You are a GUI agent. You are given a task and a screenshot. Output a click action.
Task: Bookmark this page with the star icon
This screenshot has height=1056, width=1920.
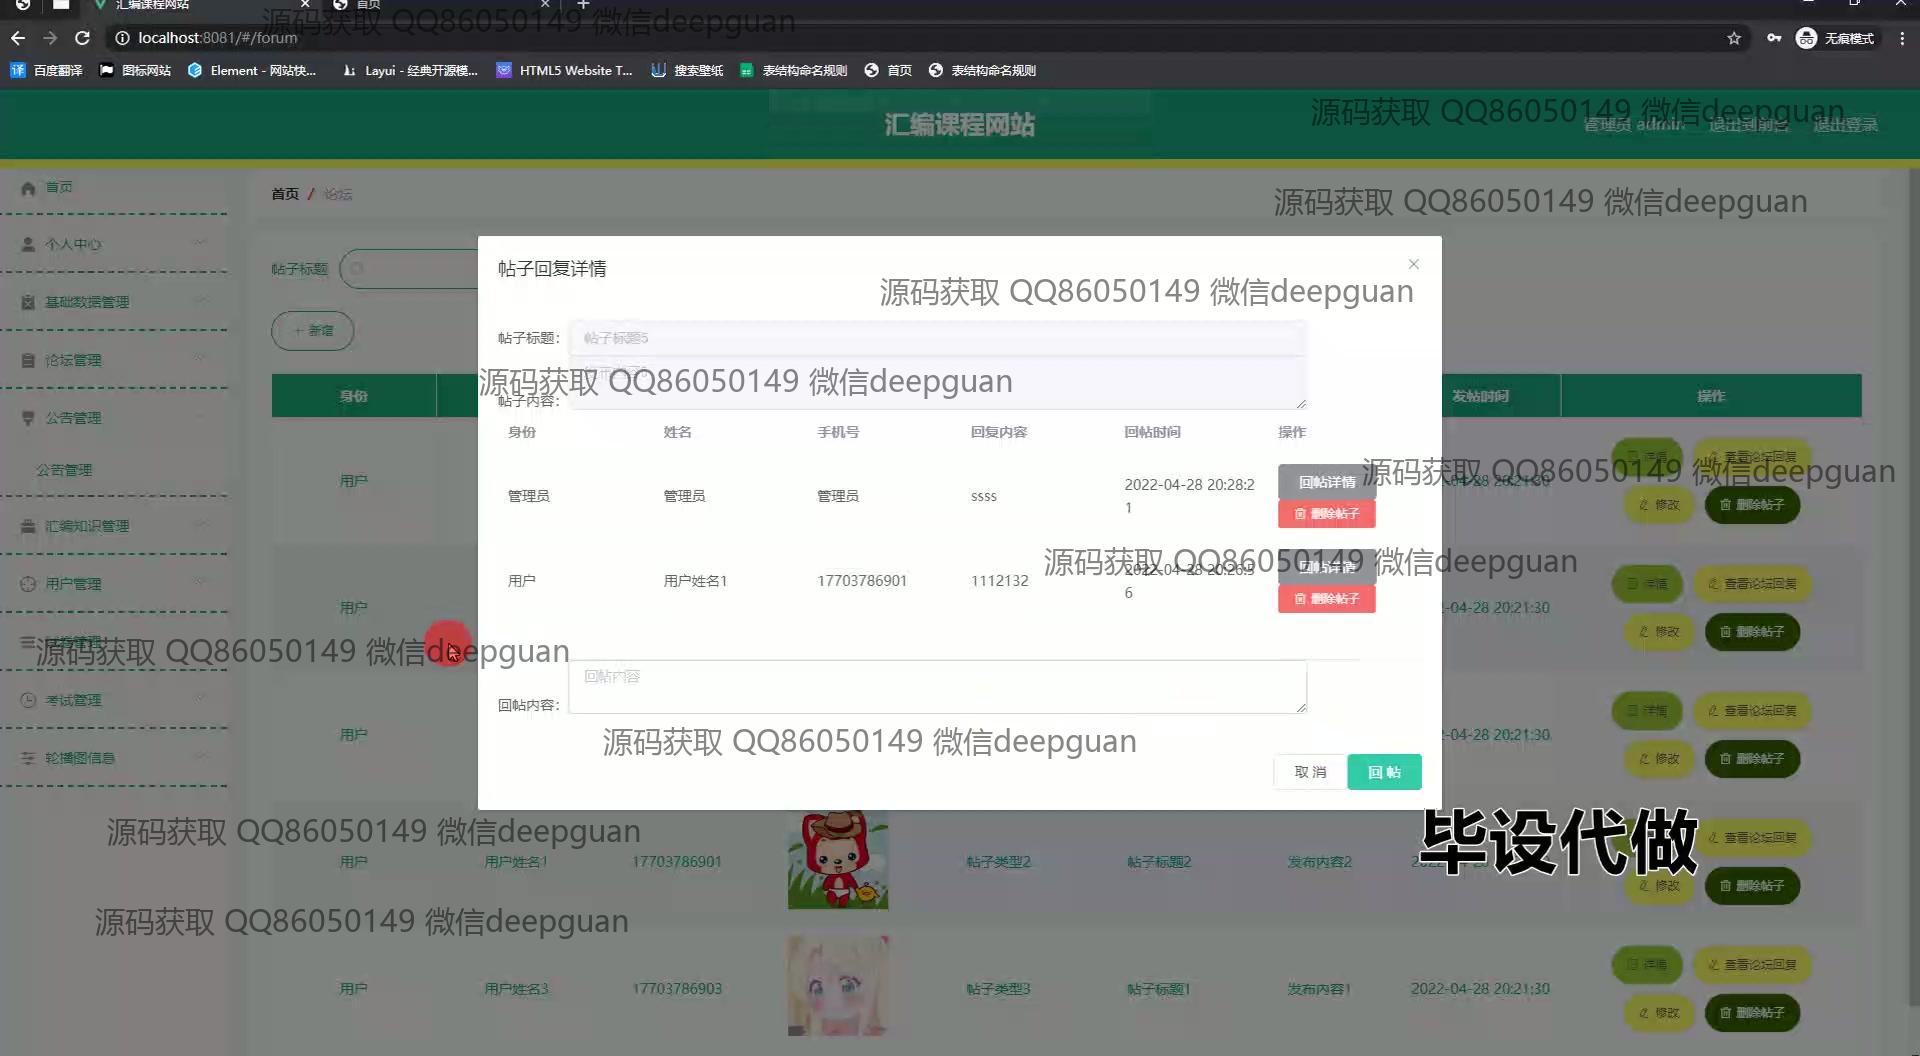point(1734,38)
